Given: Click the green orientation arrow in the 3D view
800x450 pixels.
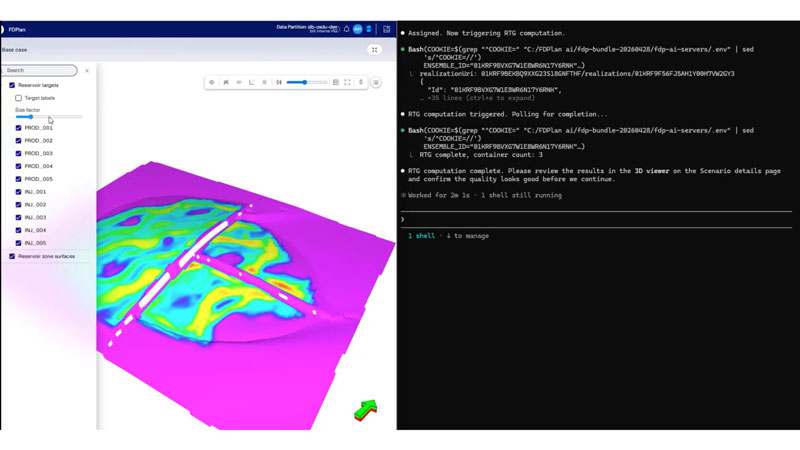Looking at the screenshot, I should 366,410.
